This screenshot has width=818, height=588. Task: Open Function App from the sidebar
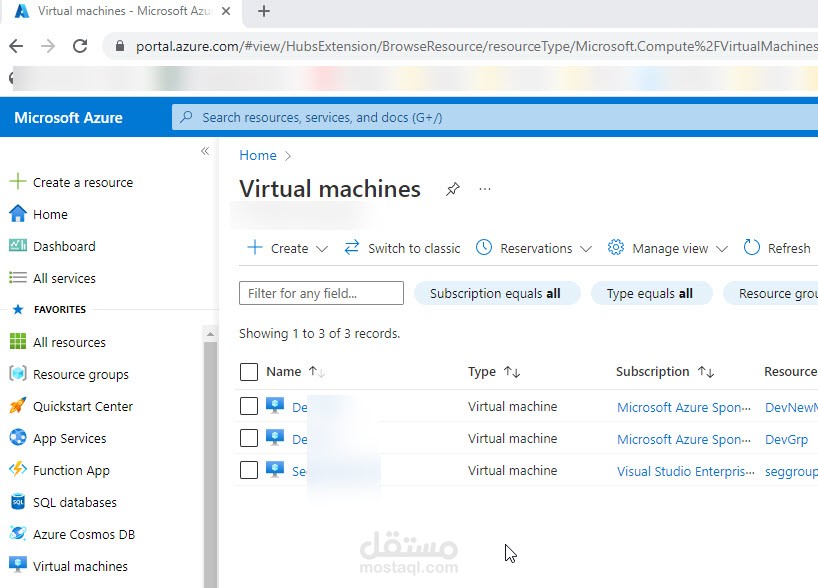tap(69, 470)
